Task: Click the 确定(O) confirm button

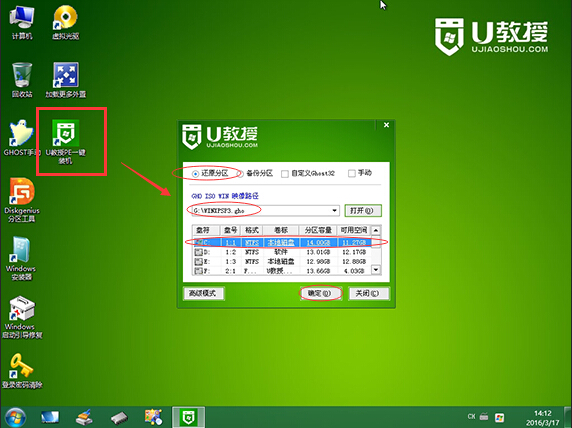Action: (321, 293)
